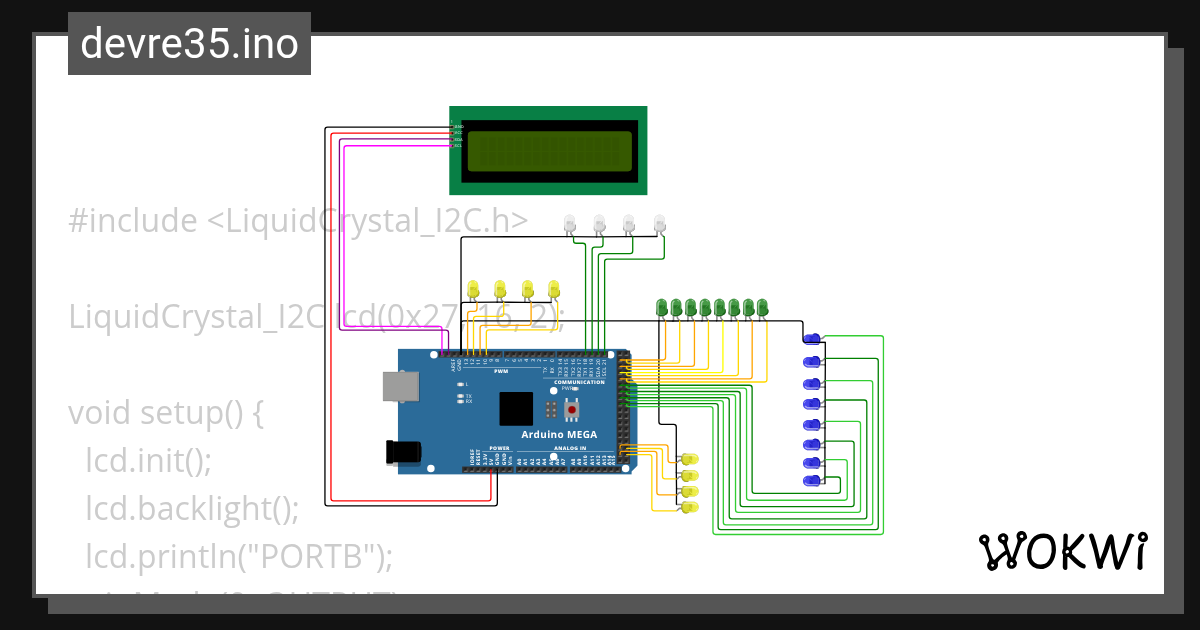Select the black ATmega microcontroller chip
1200x630 pixels.
(516, 409)
